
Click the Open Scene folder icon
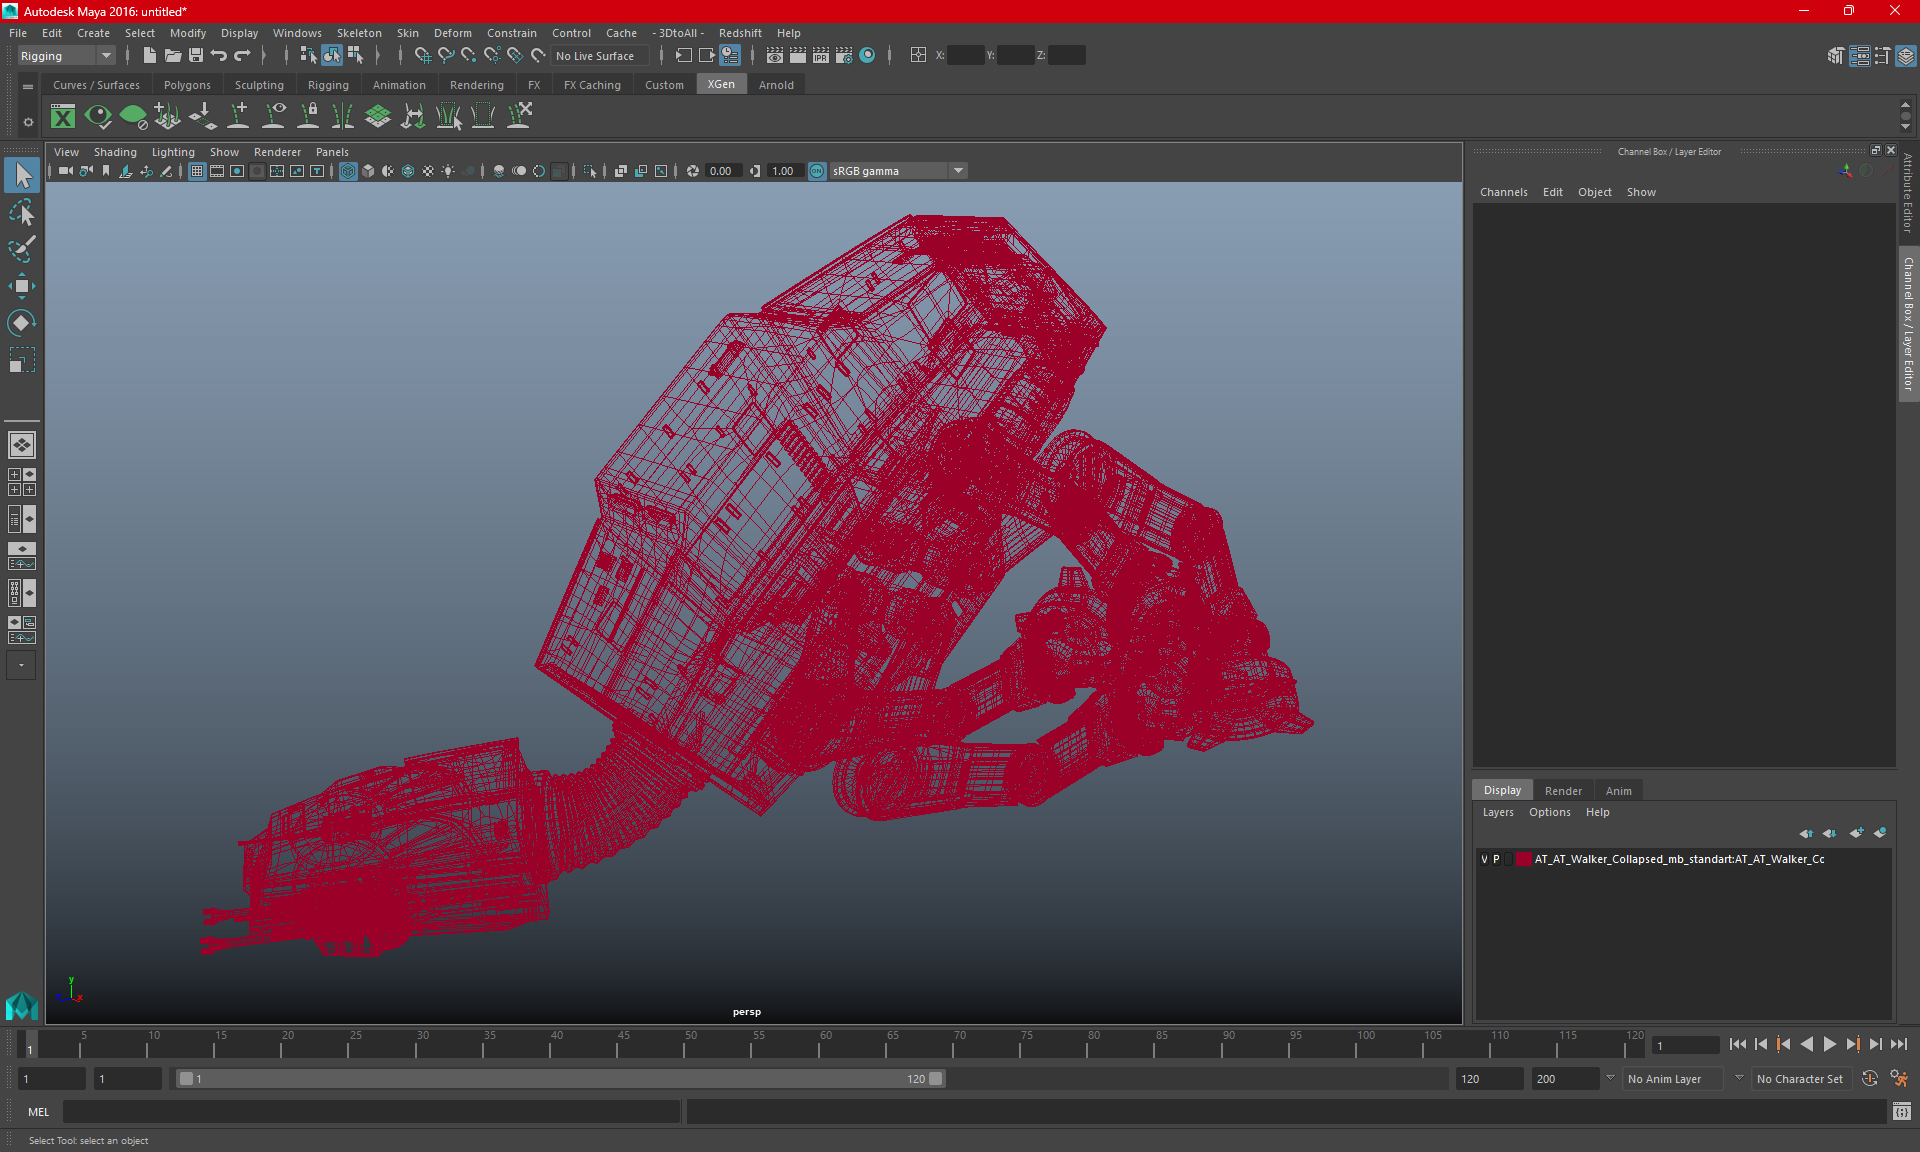(172, 56)
